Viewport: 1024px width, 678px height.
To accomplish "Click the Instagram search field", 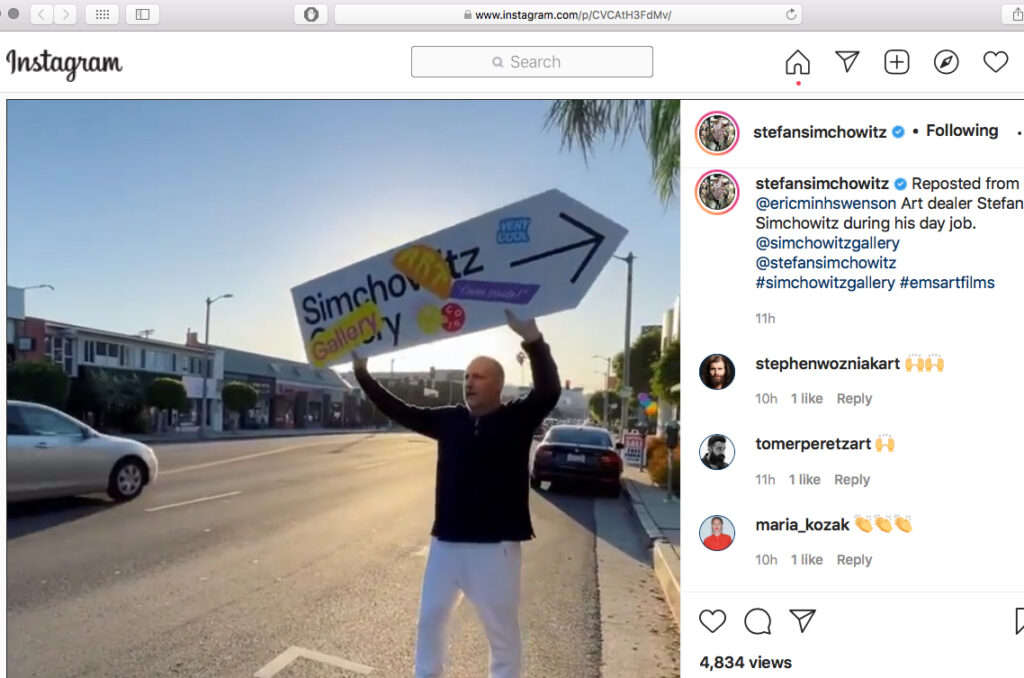I will [532, 62].
